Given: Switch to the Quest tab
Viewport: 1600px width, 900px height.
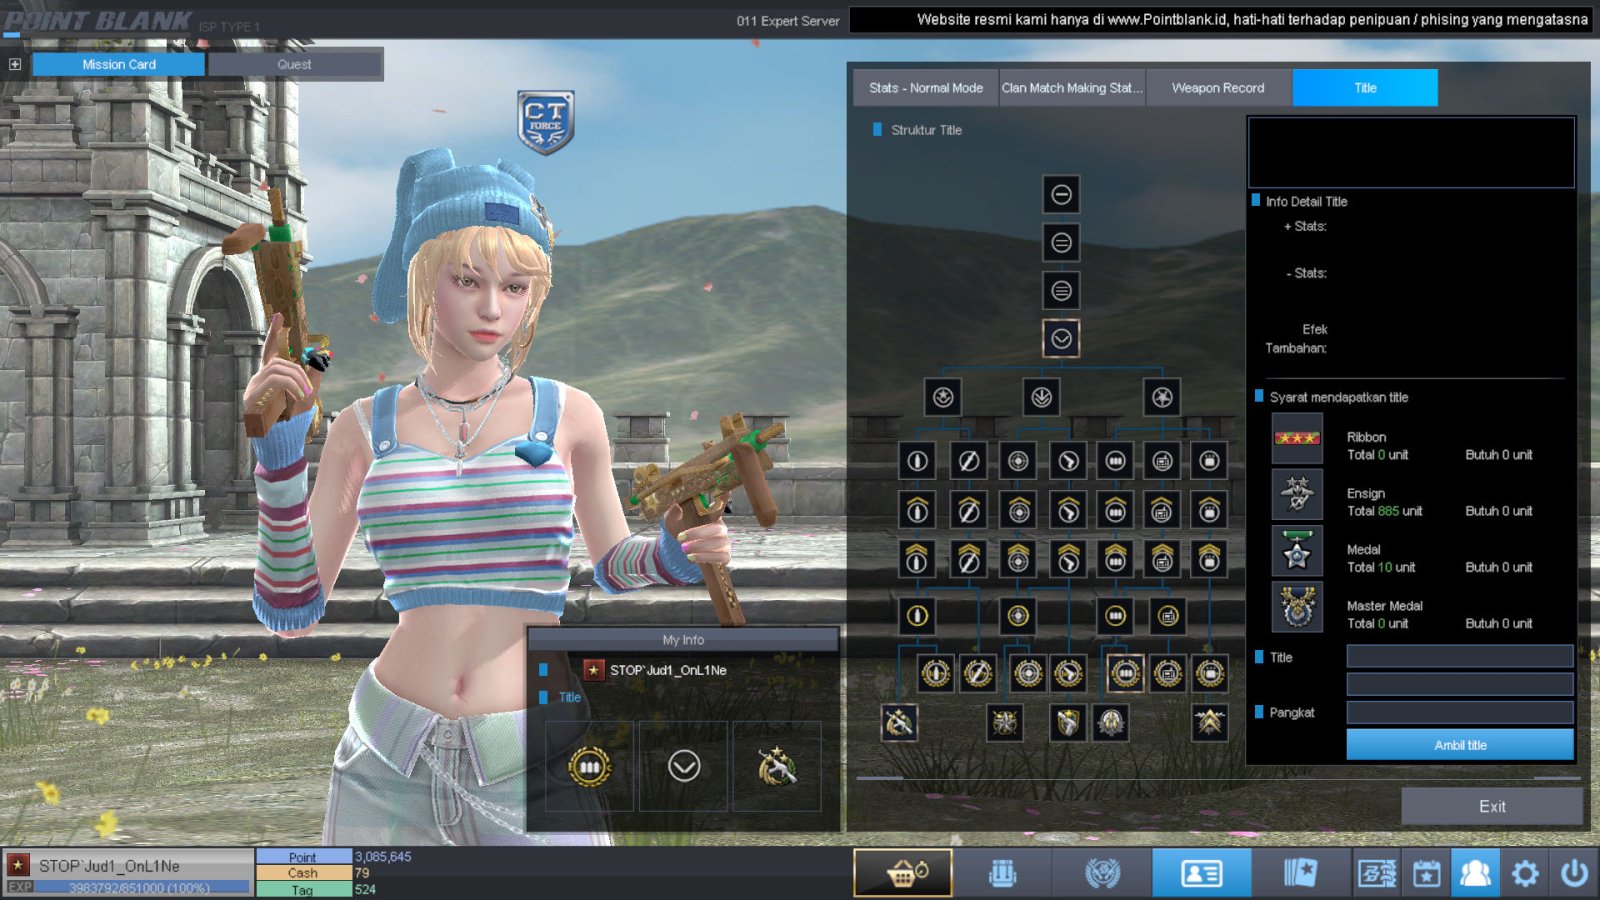Looking at the screenshot, I should coord(294,64).
